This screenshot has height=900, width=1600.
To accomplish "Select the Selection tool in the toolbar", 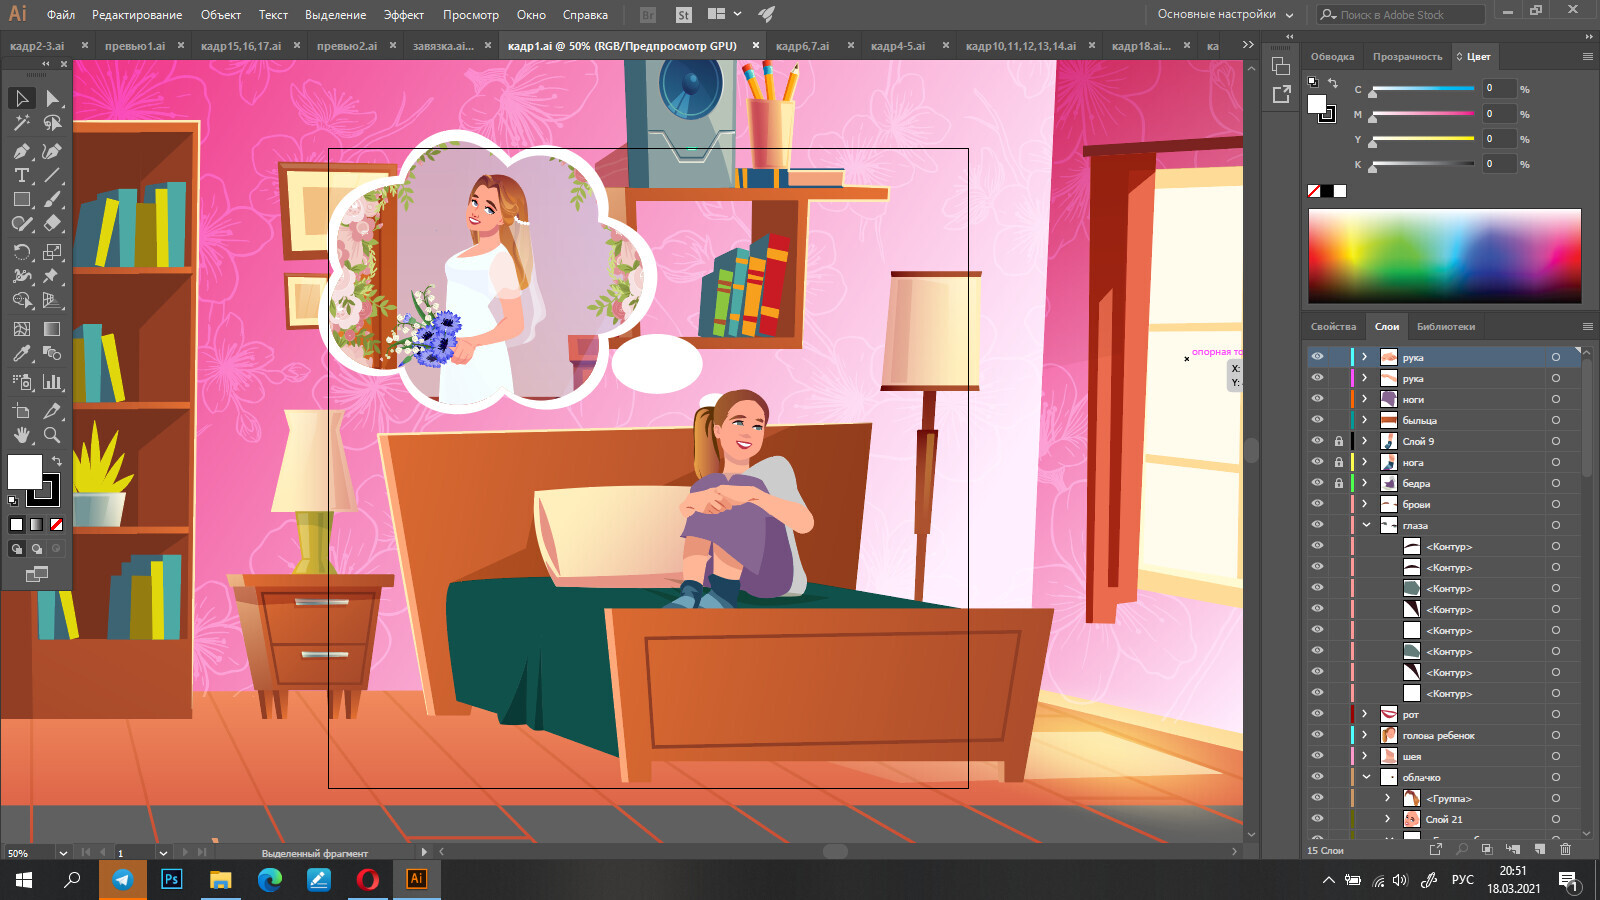I will (x=21, y=98).
